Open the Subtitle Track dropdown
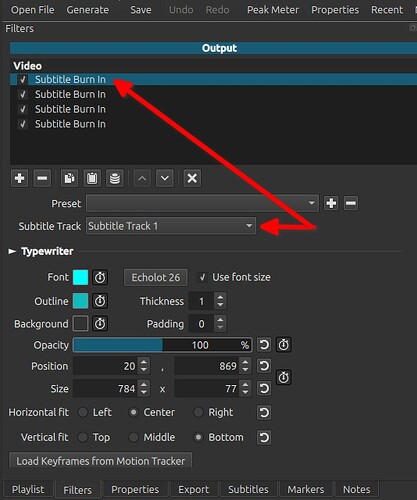The height and width of the screenshot is (500, 417). (x=171, y=226)
